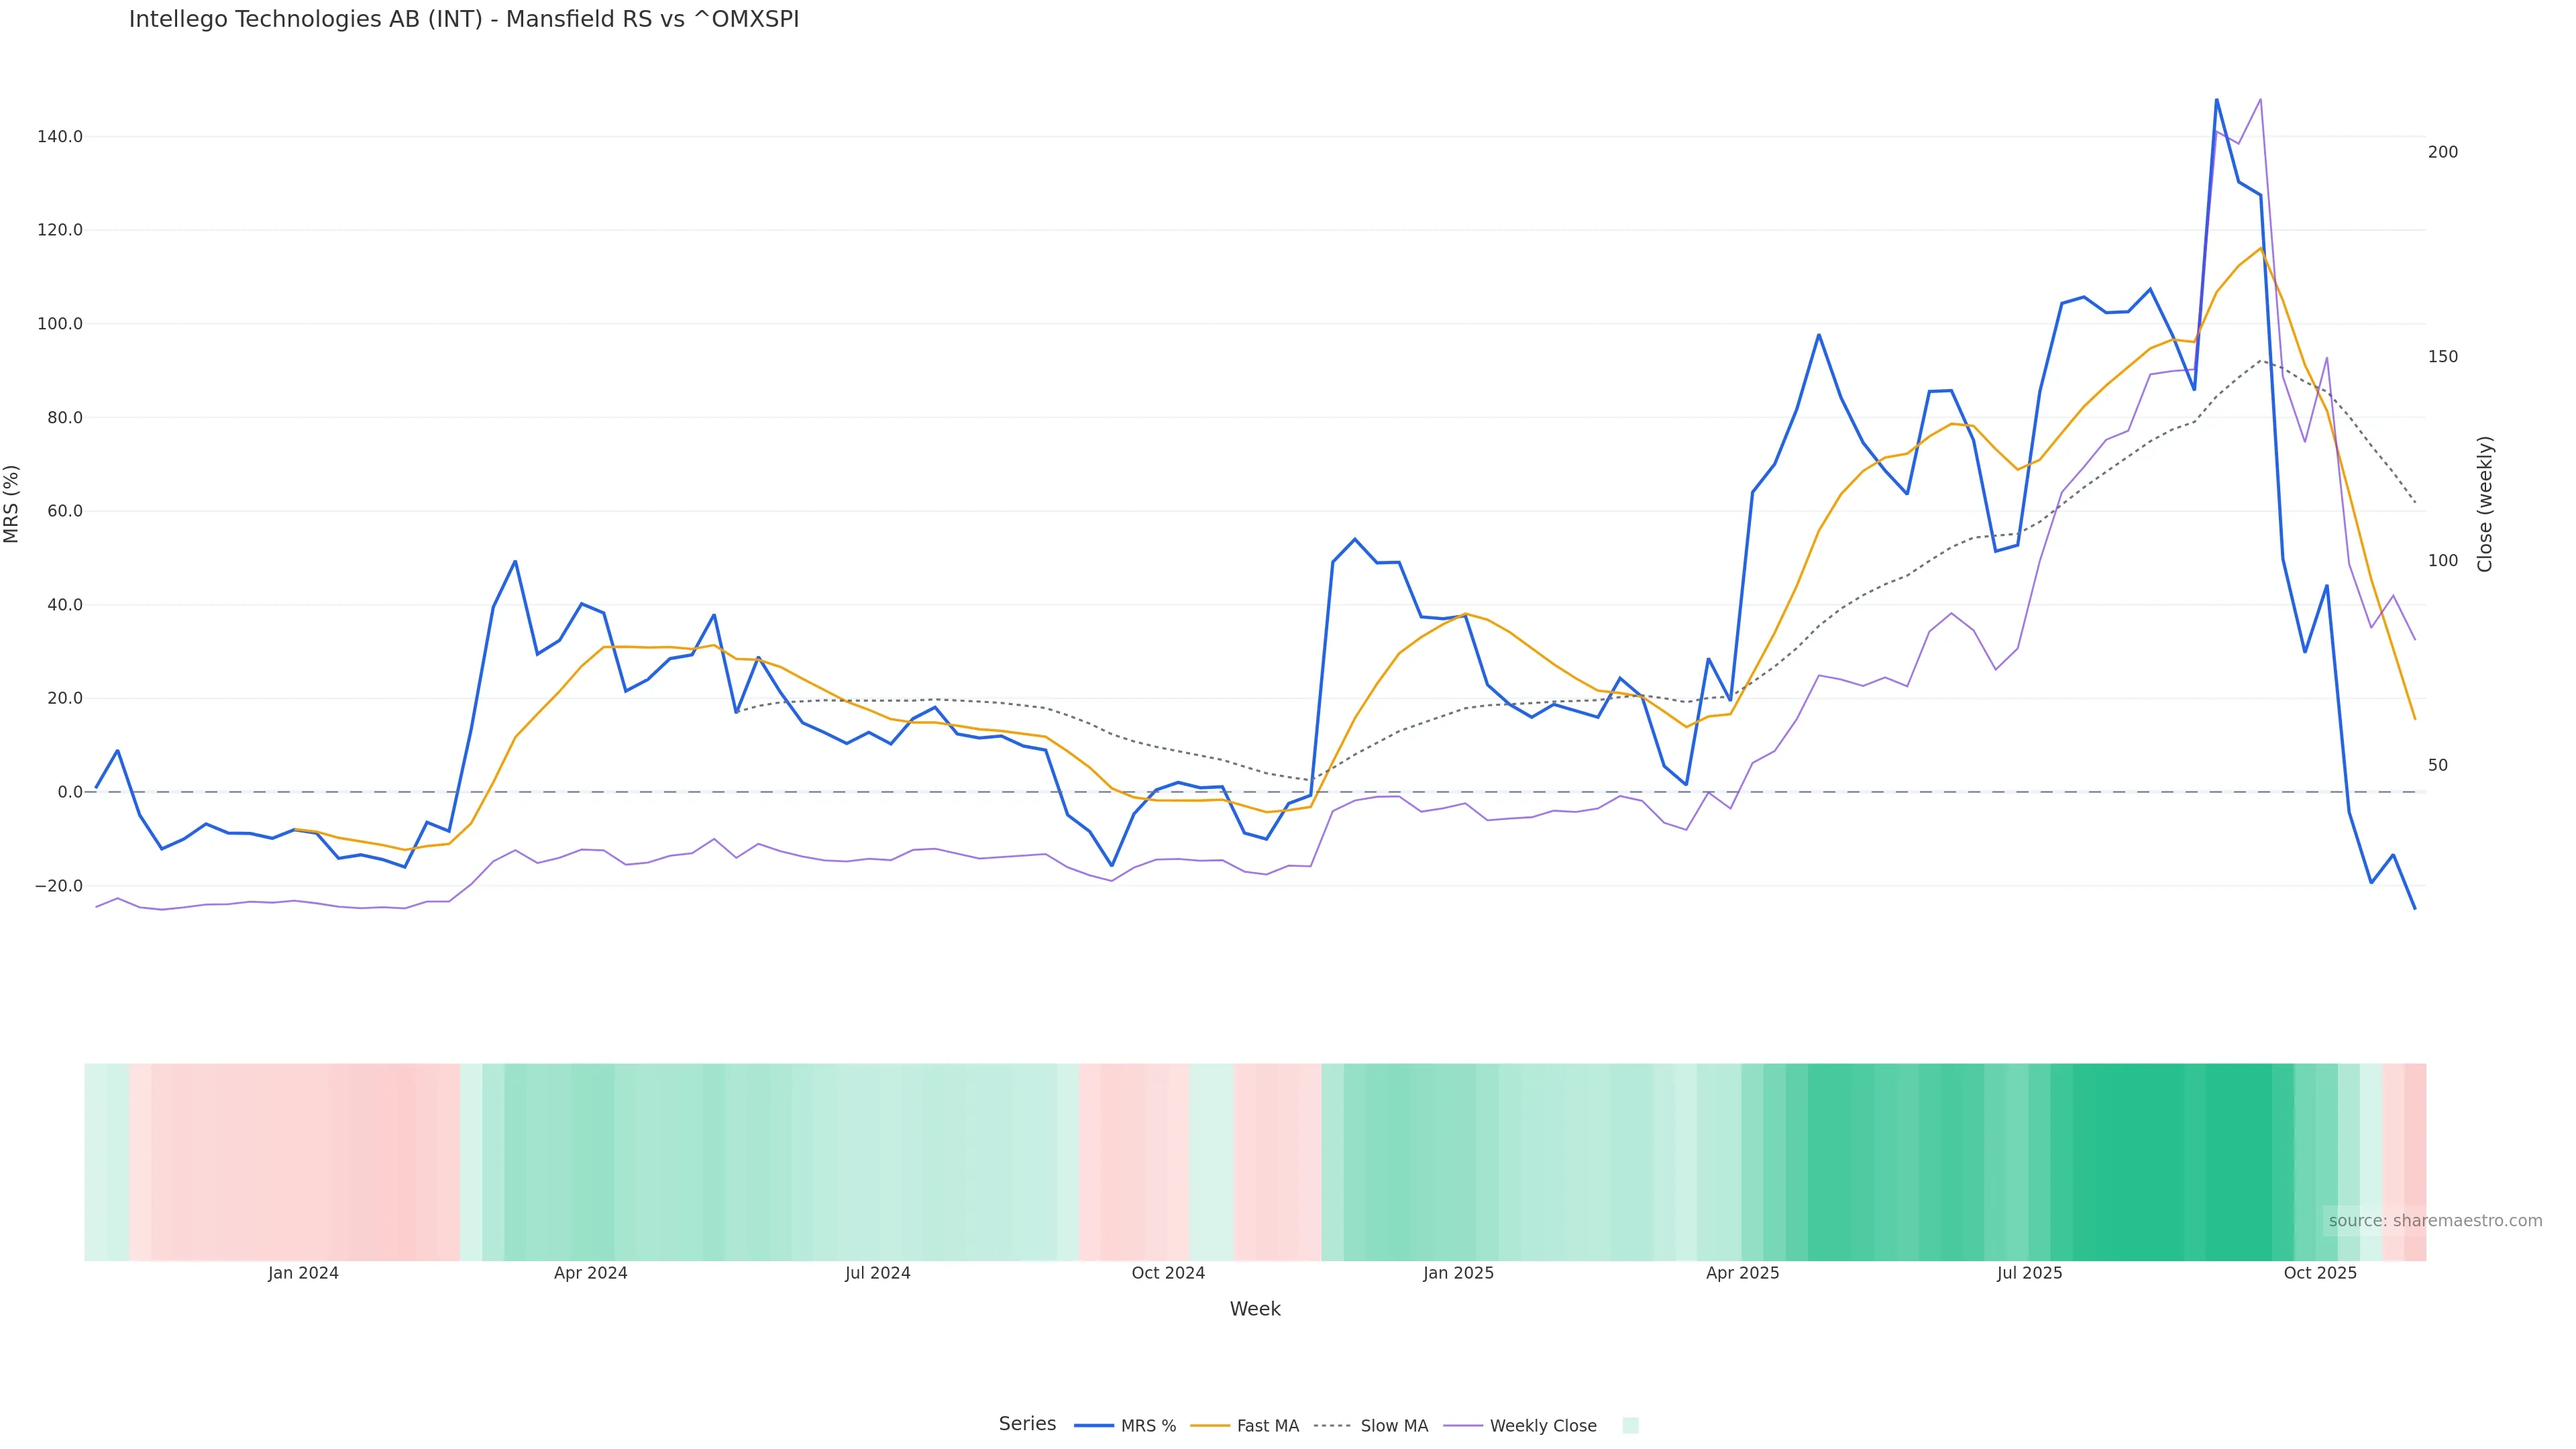Click the 140.0 y-axis tick label
This screenshot has height=1449, width=2576.
point(60,137)
